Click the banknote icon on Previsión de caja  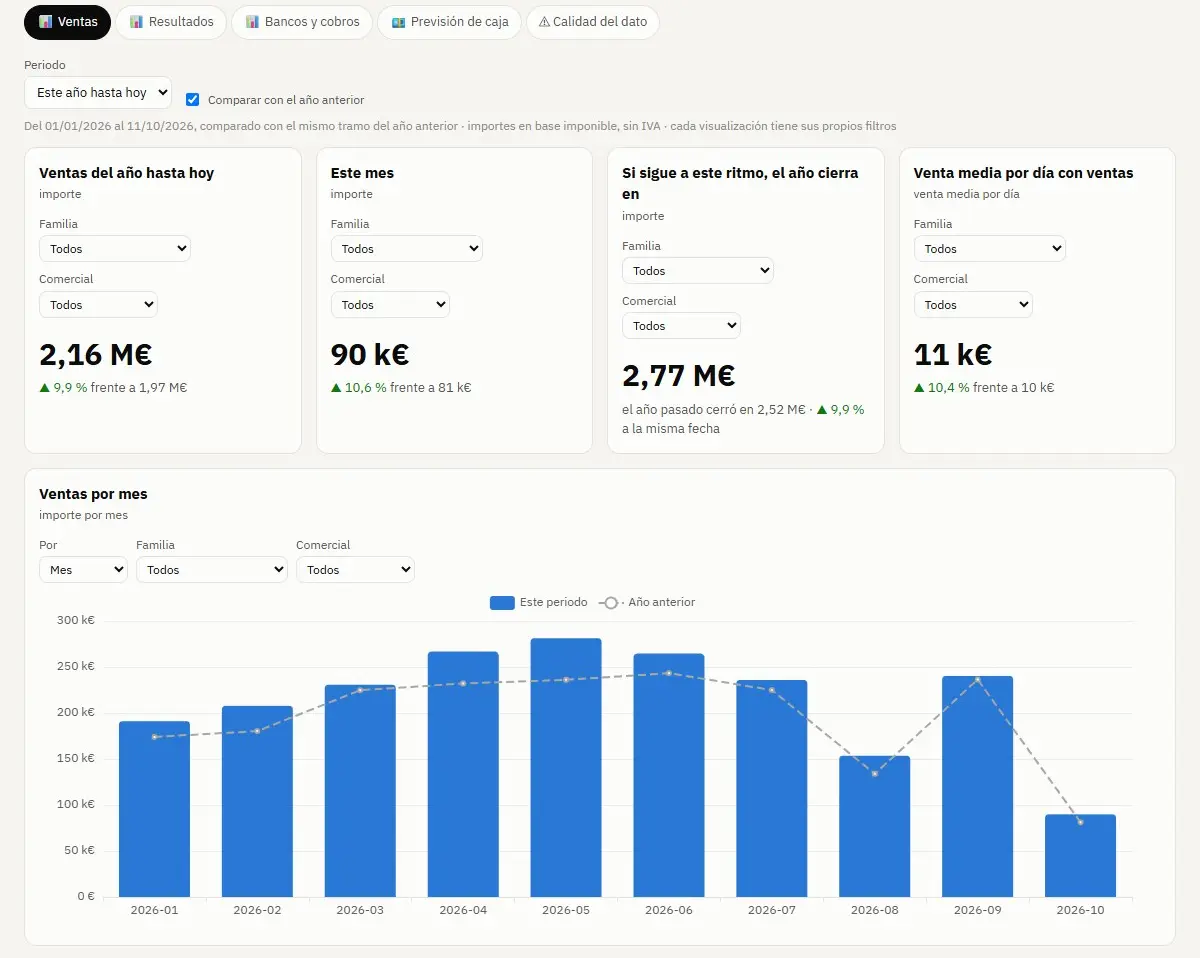coord(399,22)
